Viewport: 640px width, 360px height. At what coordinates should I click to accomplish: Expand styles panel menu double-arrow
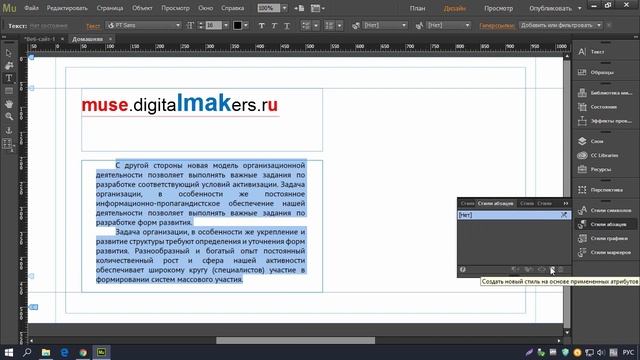point(566,203)
